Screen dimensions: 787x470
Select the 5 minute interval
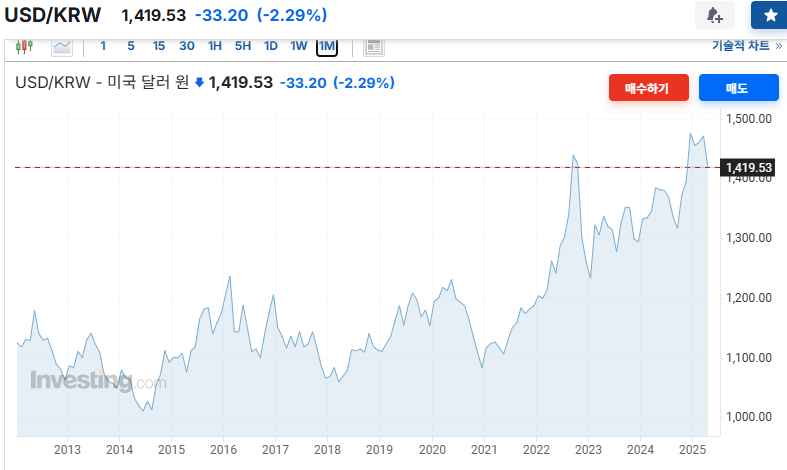tap(131, 46)
